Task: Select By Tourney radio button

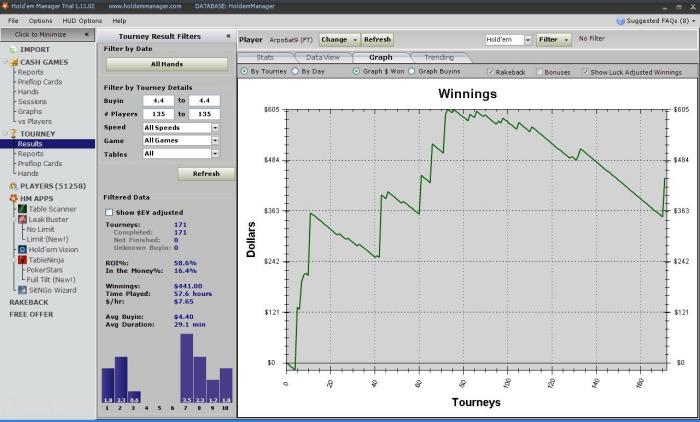Action: tap(244, 71)
